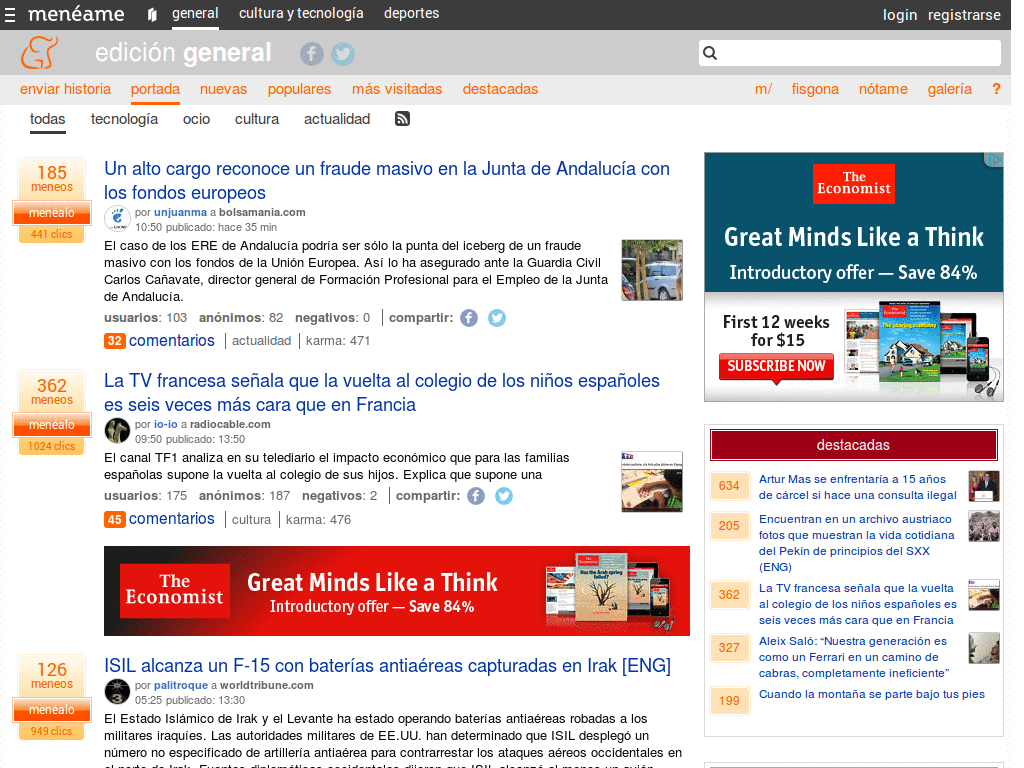1024x768 pixels.
Task: Open the más visitadas tab
Action: (x=397, y=89)
